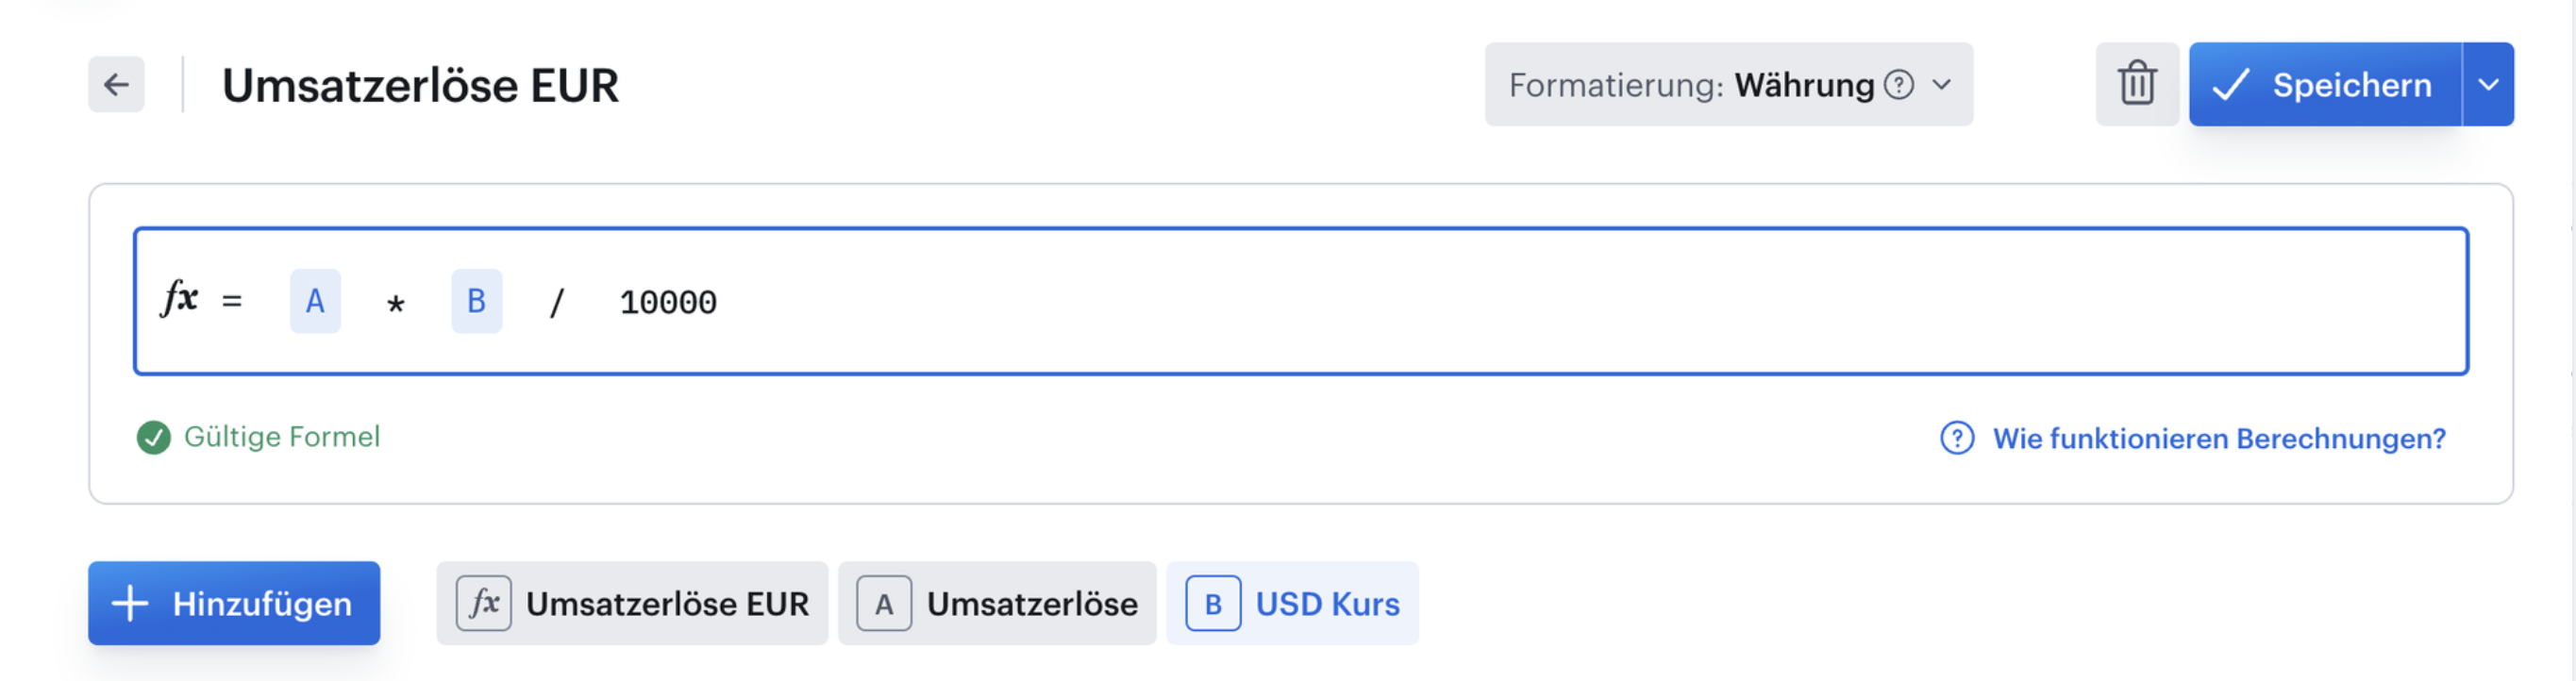Image resolution: width=2576 pixels, height=681 pixels.
Task: Click the help icon beside Währung
Action: 1898,85
